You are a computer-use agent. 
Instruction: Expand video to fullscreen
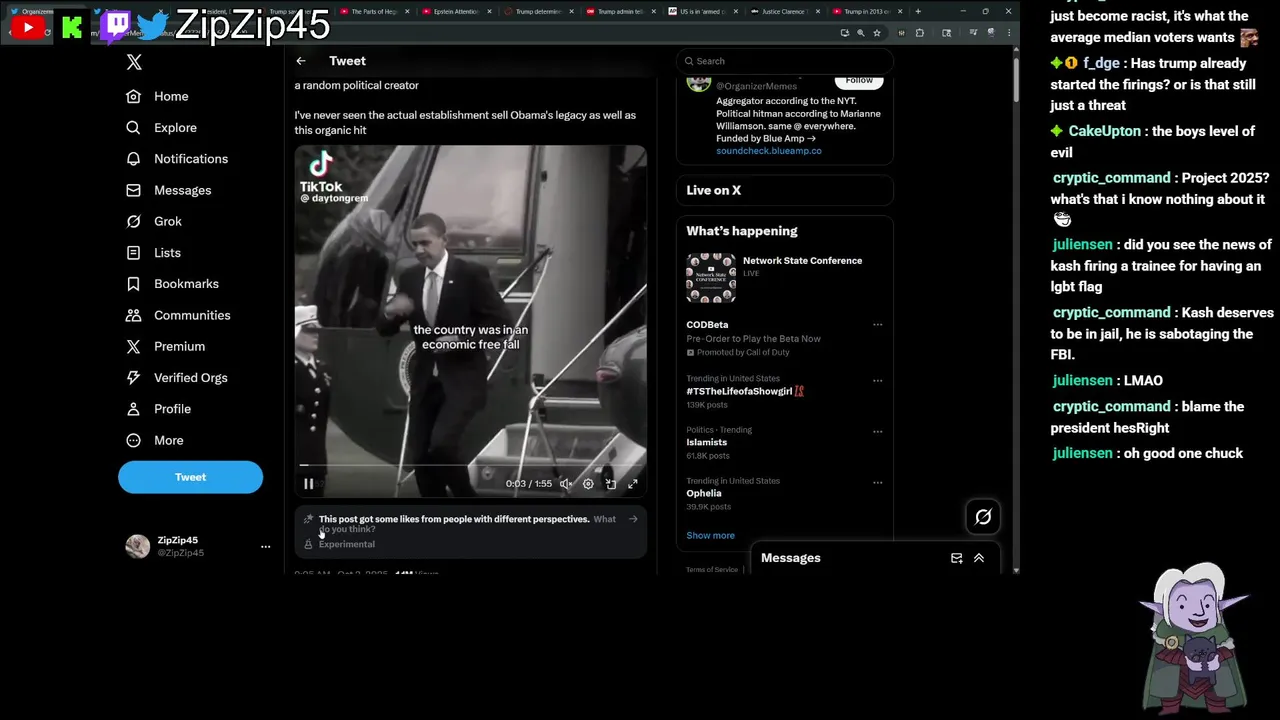tap(633, 484)
